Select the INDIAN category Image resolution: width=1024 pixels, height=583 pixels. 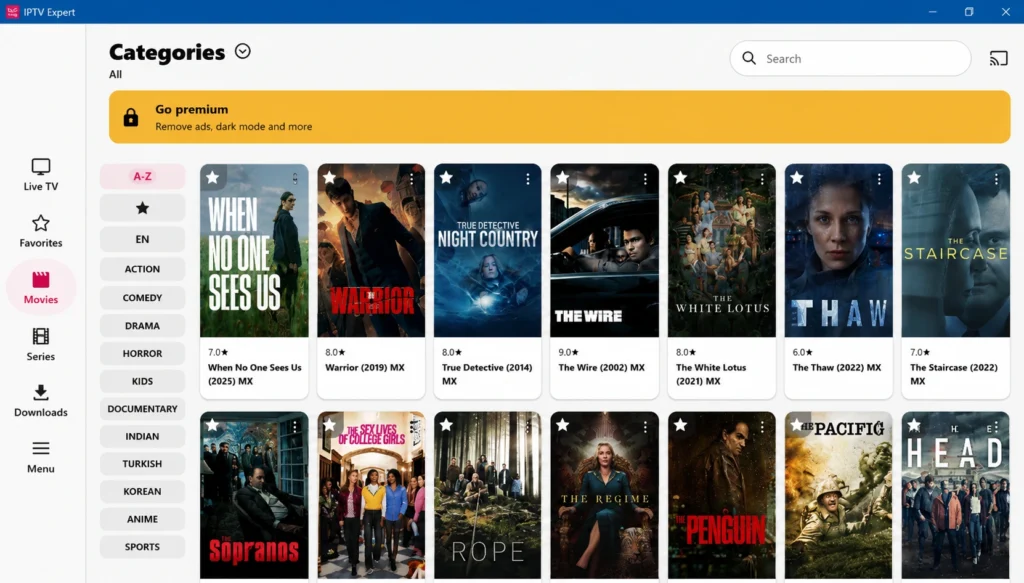[x=142, y=436]
